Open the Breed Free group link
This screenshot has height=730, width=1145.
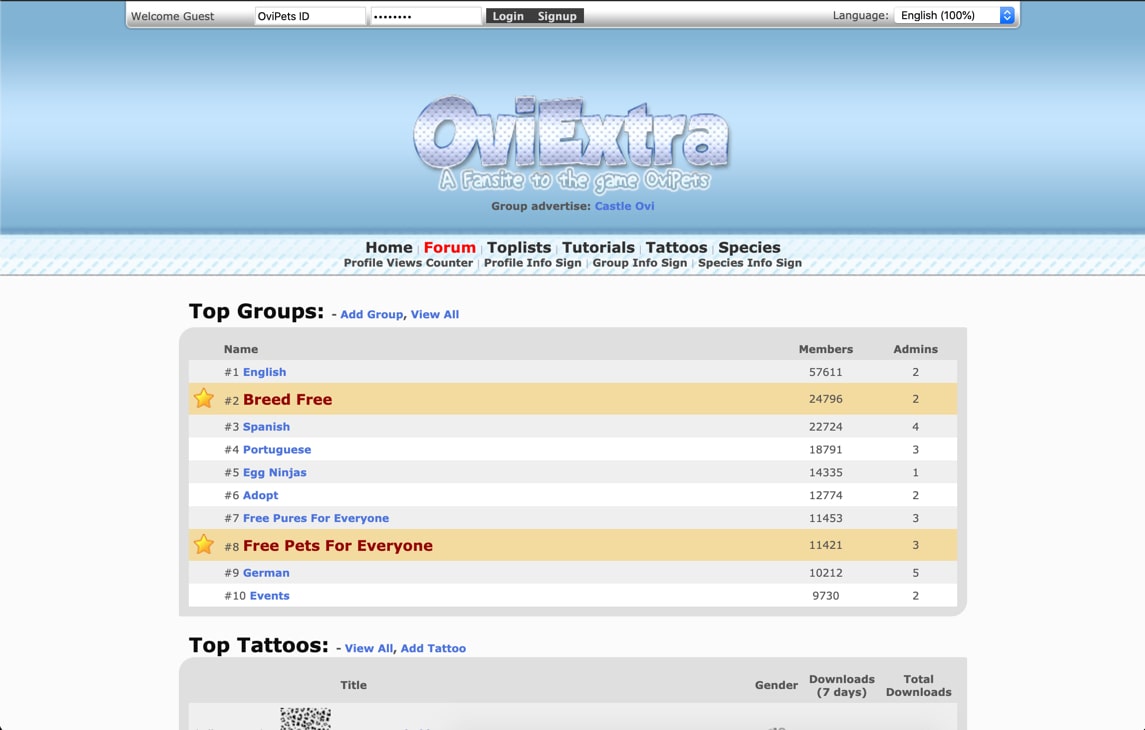(x=287, y=399)
